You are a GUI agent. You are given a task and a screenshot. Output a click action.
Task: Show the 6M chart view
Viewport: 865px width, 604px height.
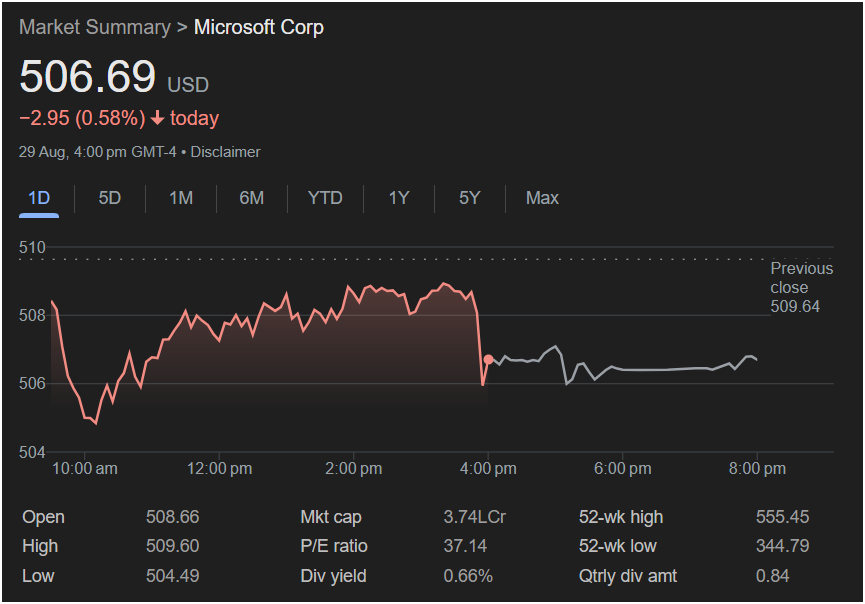coord(252,198)
